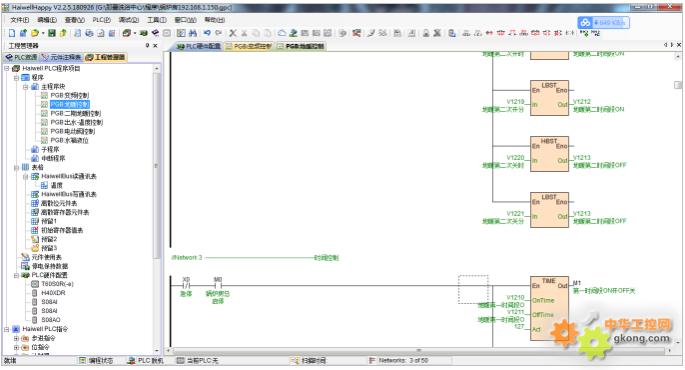685x370 pixels.
Task: Open the PLC(P) menu
Action: (x=101, y=20)
